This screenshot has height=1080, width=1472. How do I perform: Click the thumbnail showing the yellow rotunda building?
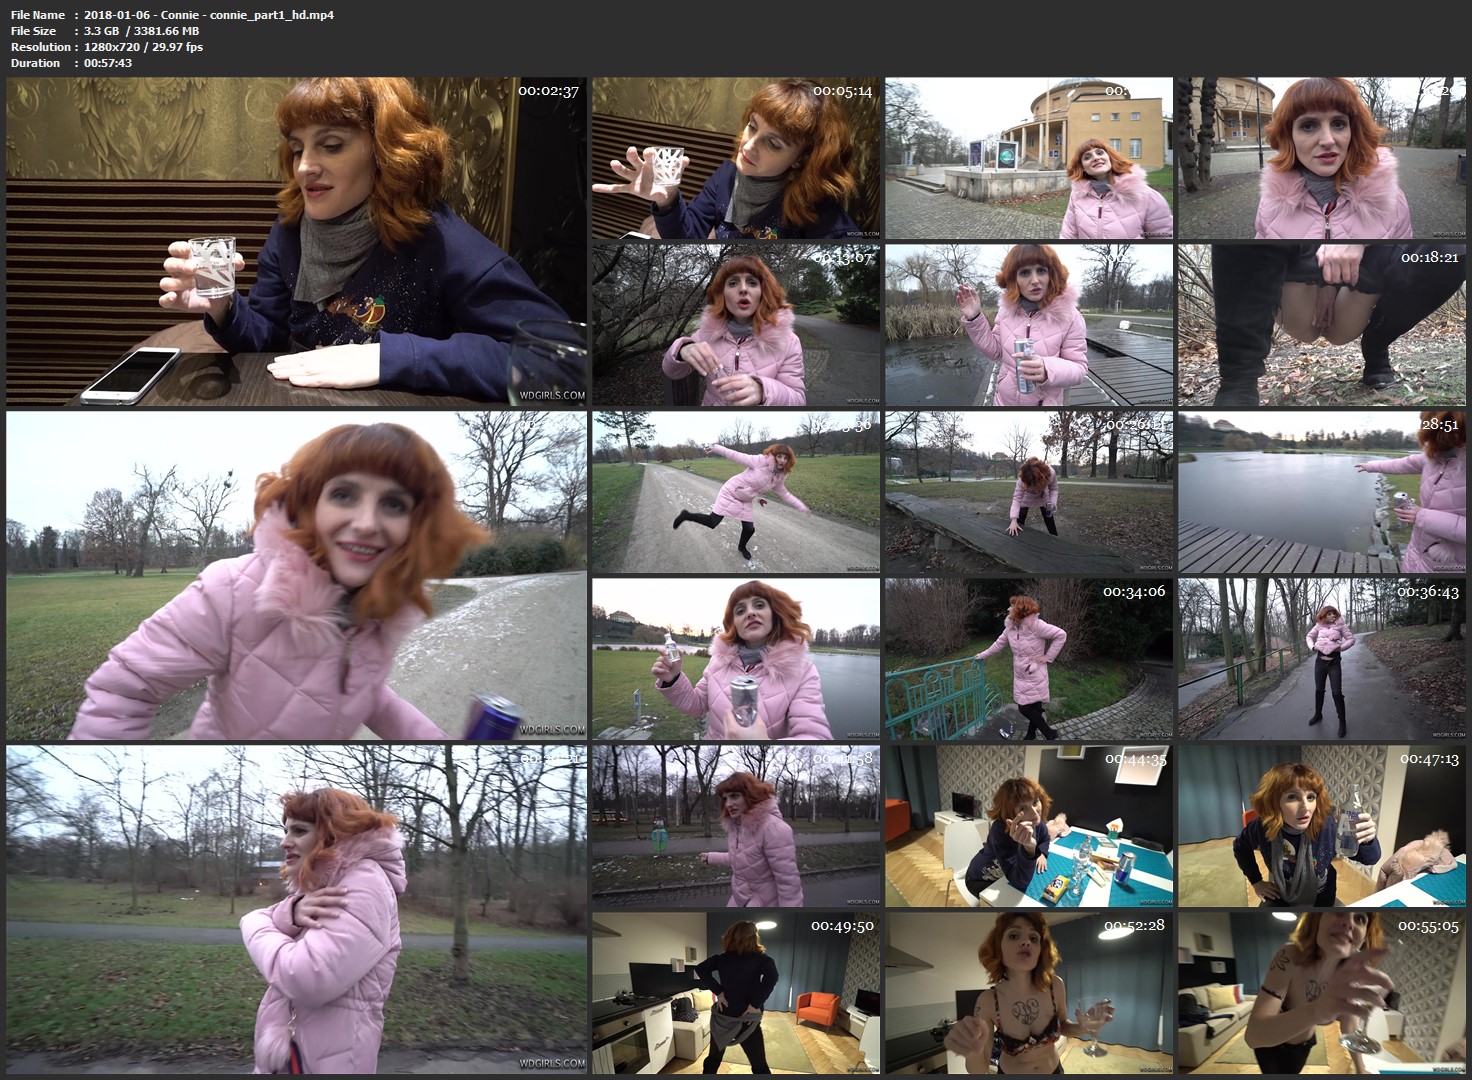(x=1028, y=158)
